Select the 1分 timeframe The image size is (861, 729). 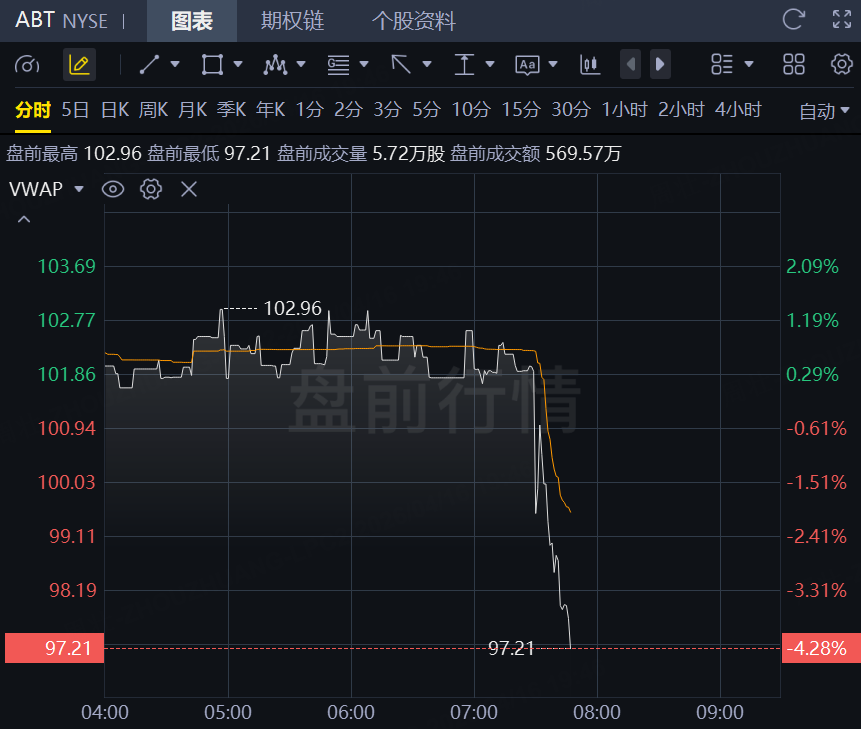pos(310,110)
